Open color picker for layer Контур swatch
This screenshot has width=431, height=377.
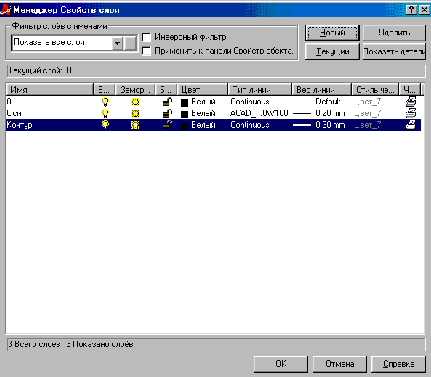click(x=184, y=126)
